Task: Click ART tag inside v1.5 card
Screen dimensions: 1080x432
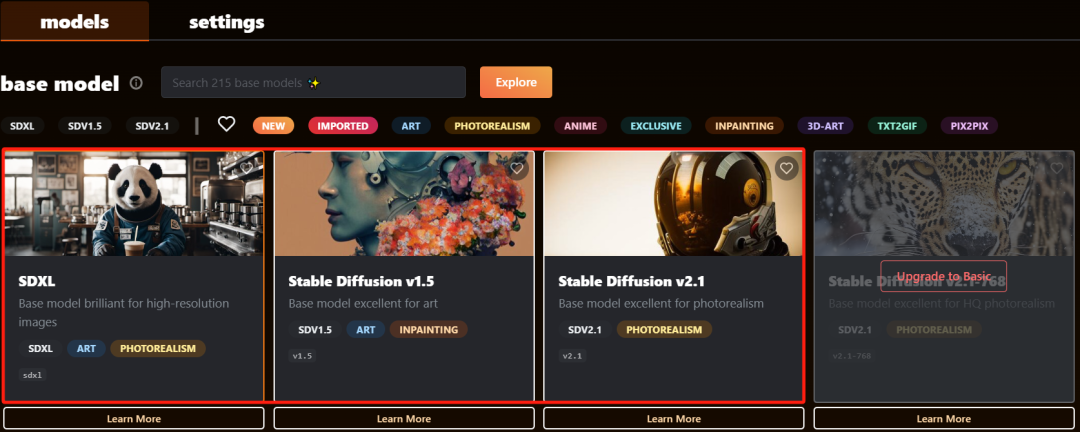Action: click(366, 329)
